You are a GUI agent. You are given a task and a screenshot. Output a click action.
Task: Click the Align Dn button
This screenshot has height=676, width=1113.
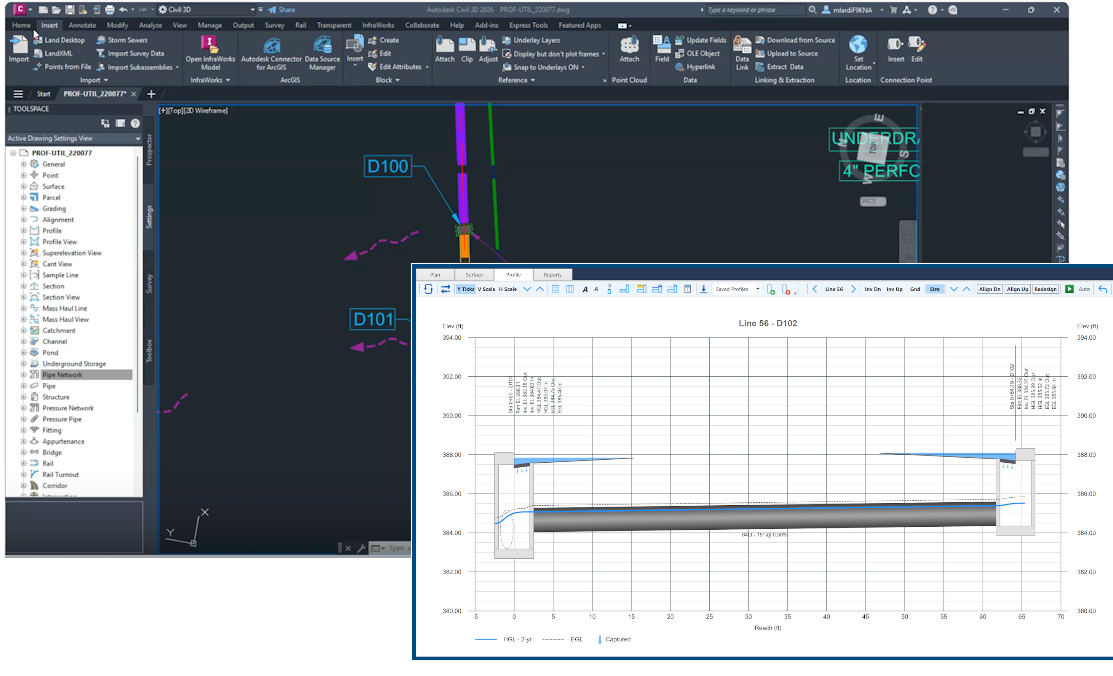[x=989, y=289]
